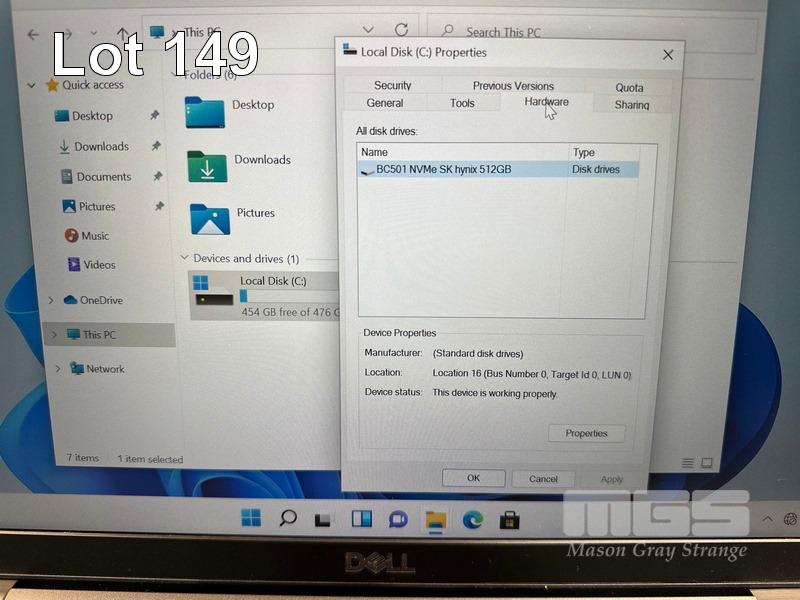Open Microsoft Store from the taskbar
The image size is (800, 600).
click(509, 519)
